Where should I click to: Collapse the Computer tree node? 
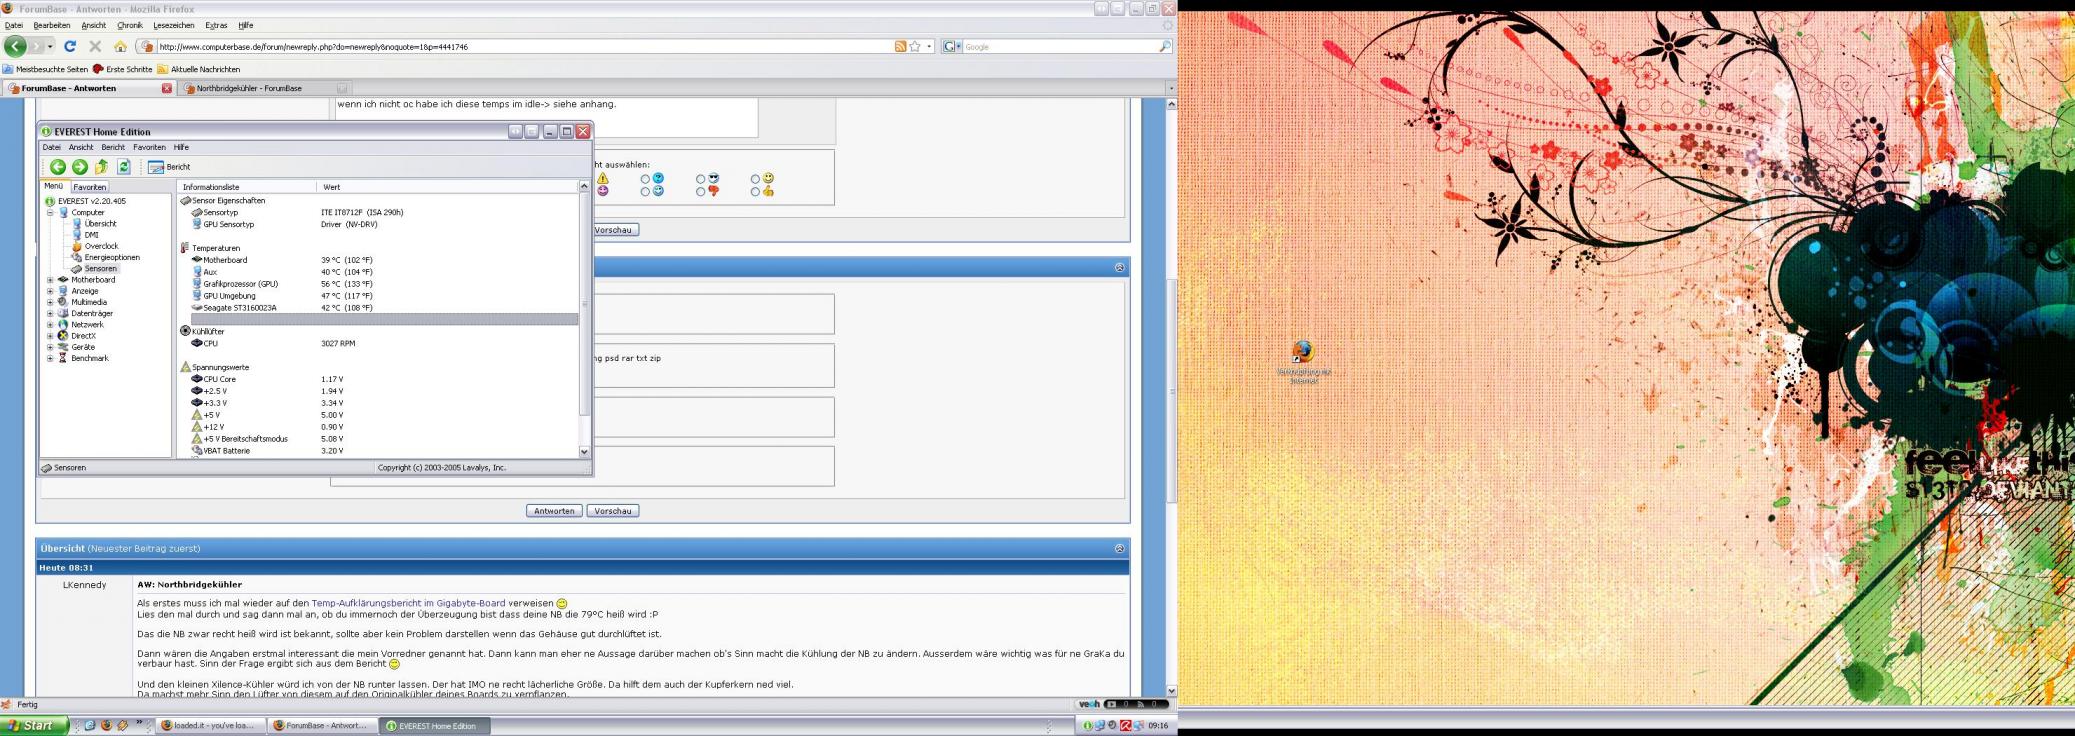(x=50, y=212)
